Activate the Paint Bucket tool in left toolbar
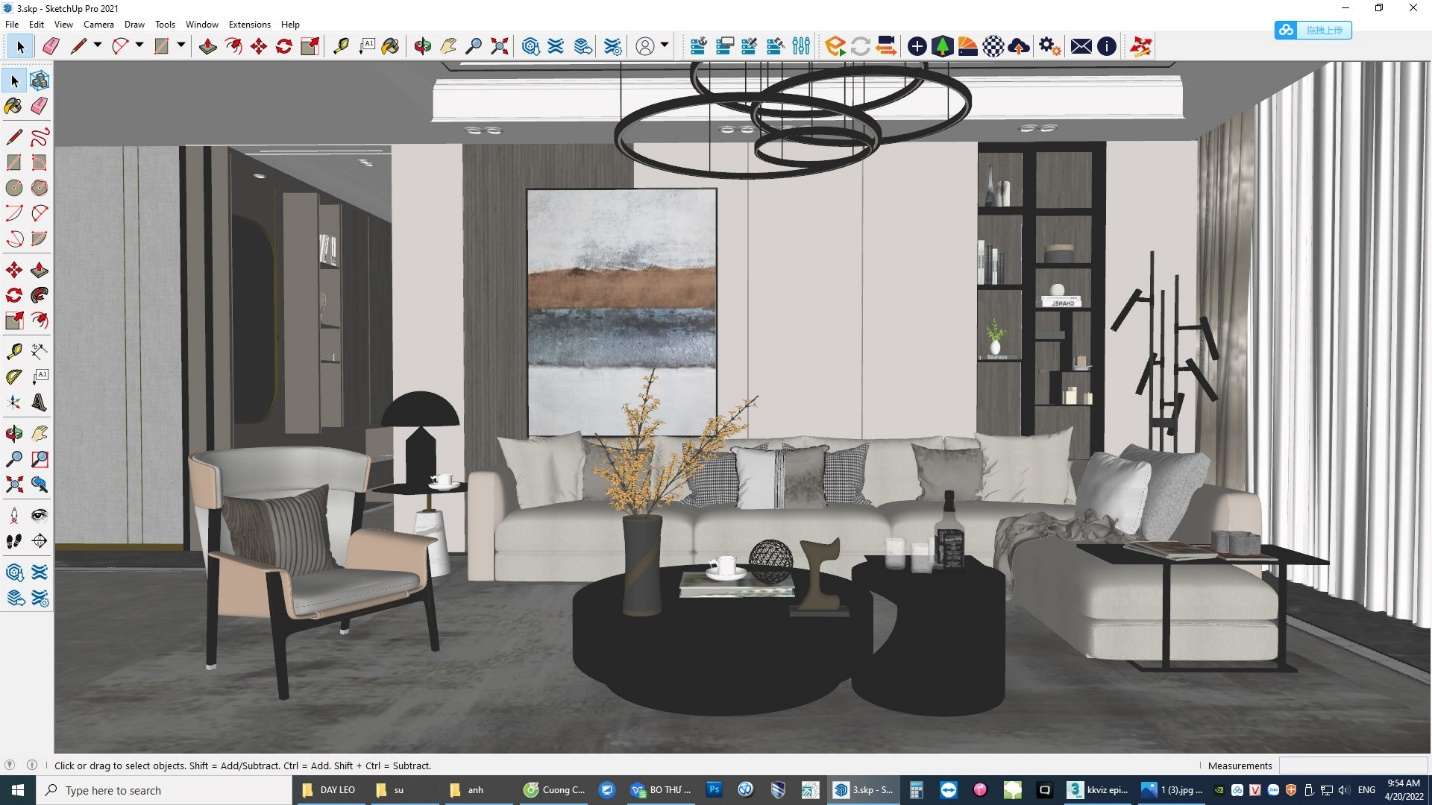This screenshot has height=805, width=1432. coord(14,106)
